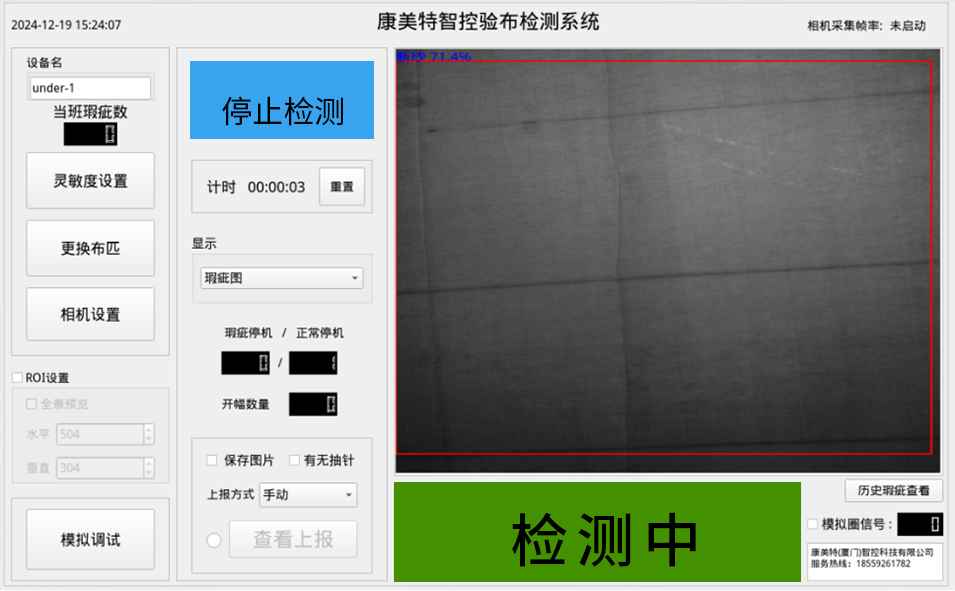The width and height of the screenshot is (955, 591).
Task: Click the 停止检测 stop detection button
Action: point(280,99)
